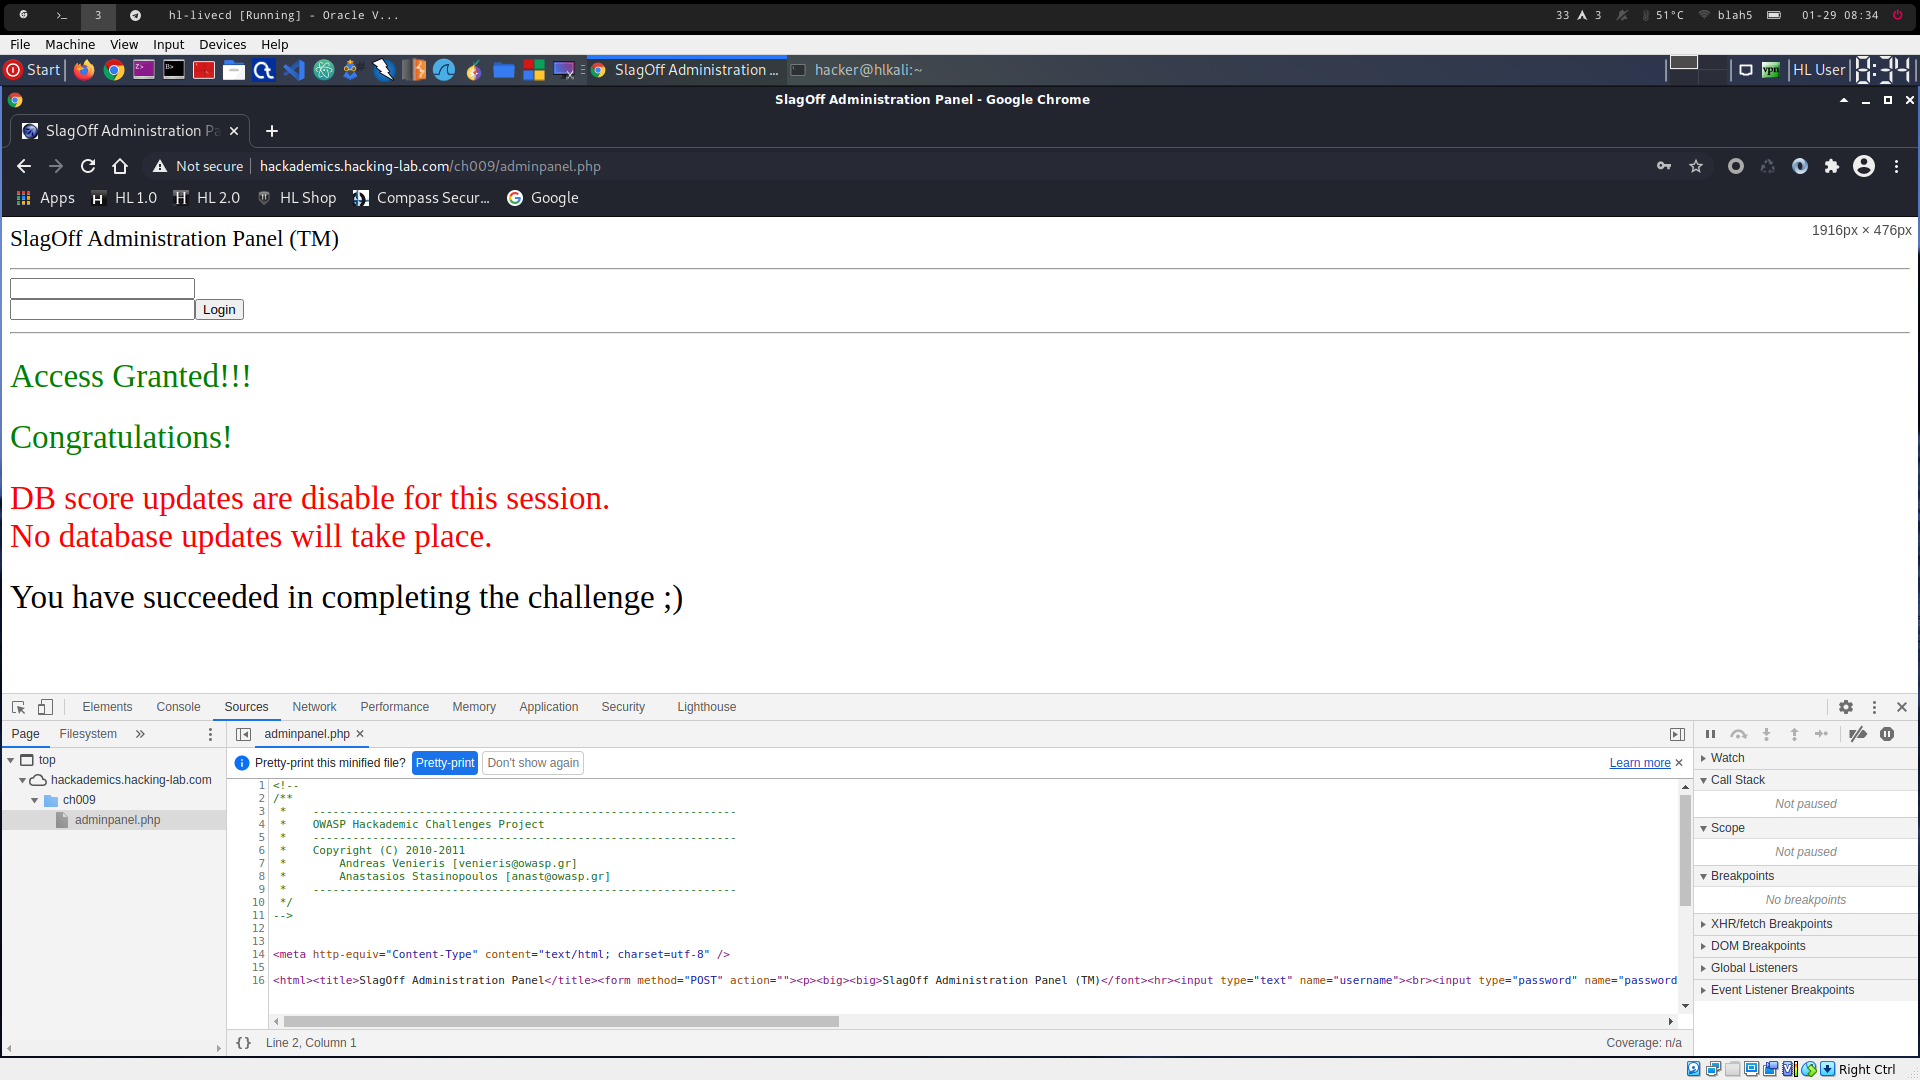Open DevTools settings gear
This screenshot has height=1080, width=1920.
point(1846,707)
